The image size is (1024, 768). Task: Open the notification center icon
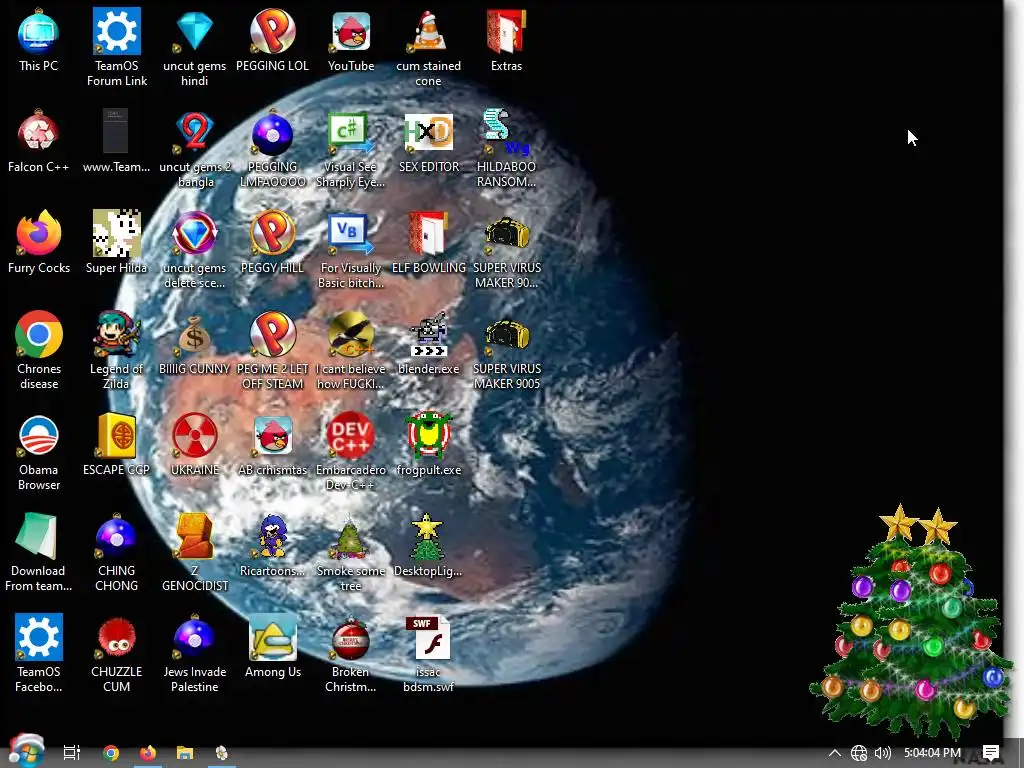(x=991, y=753)
